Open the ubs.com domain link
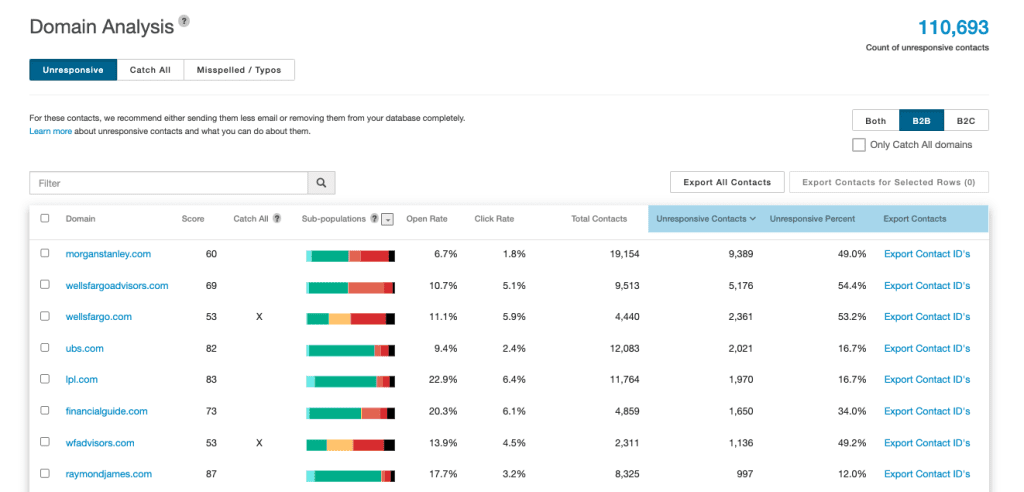Image resolution: width=1024 pixels, height=492 pixels. [85, 348]
